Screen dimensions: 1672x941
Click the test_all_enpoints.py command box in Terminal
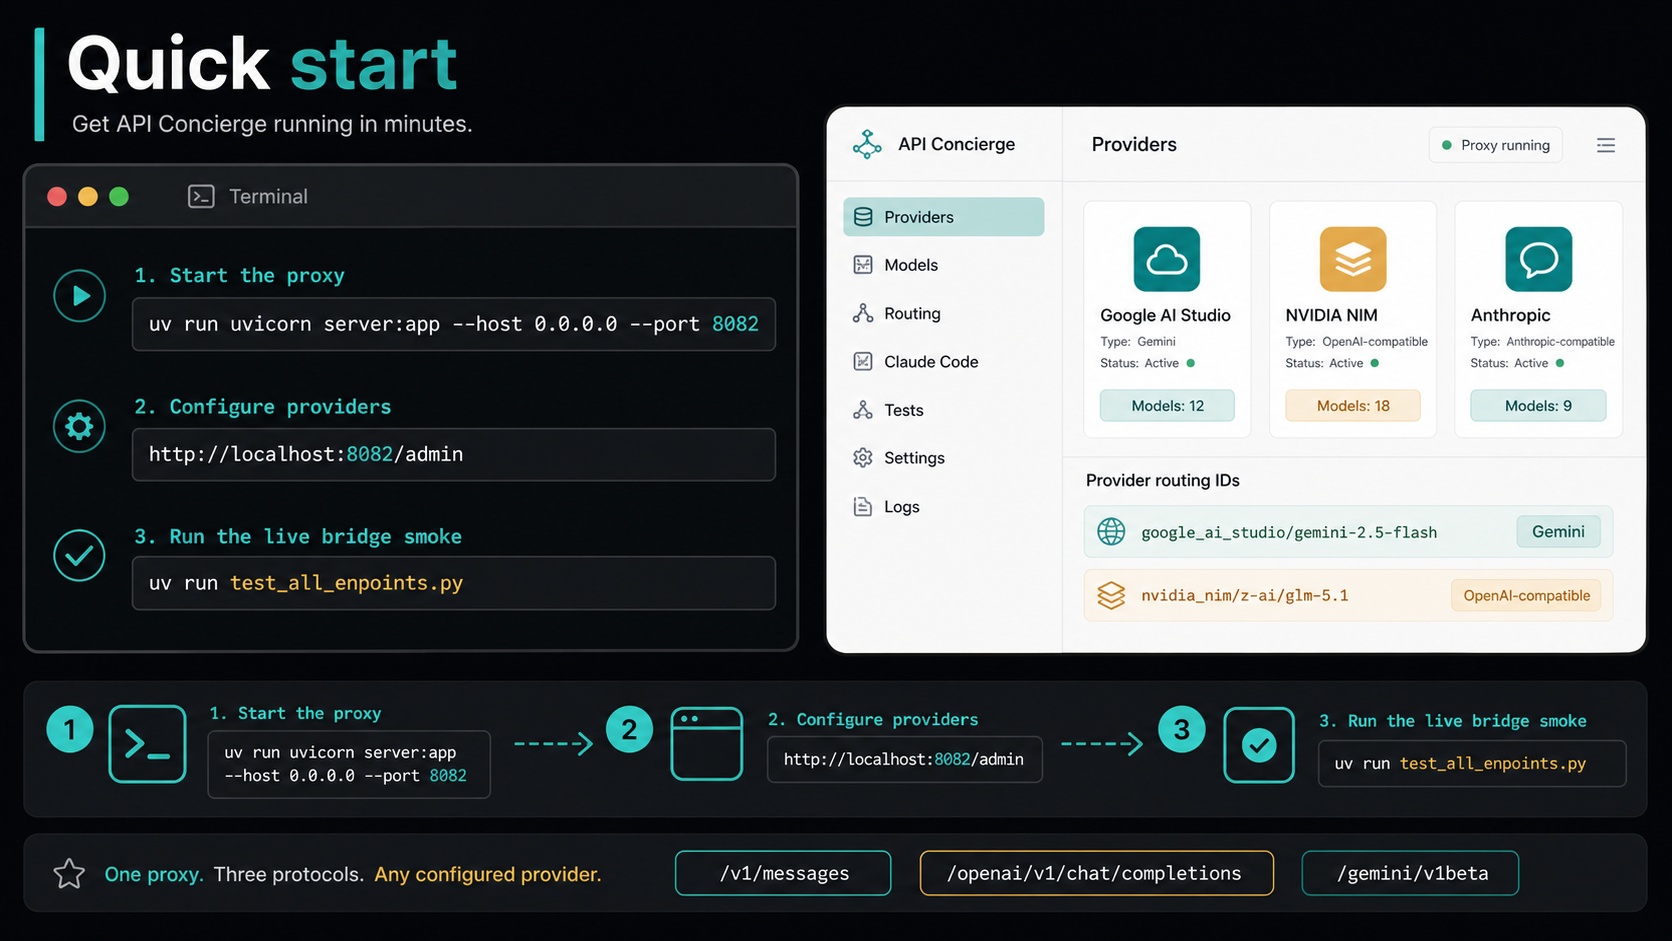[x=454, y=583]
